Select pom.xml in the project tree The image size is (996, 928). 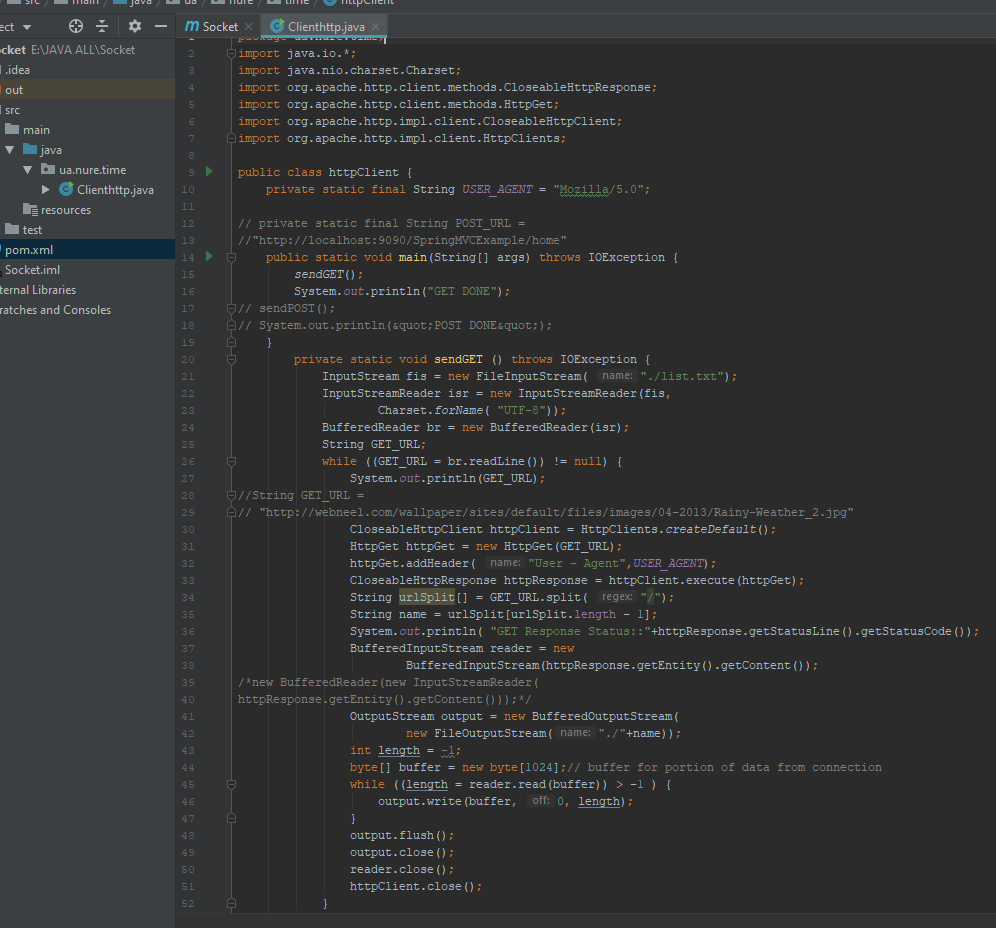click(x=28, y=250)
